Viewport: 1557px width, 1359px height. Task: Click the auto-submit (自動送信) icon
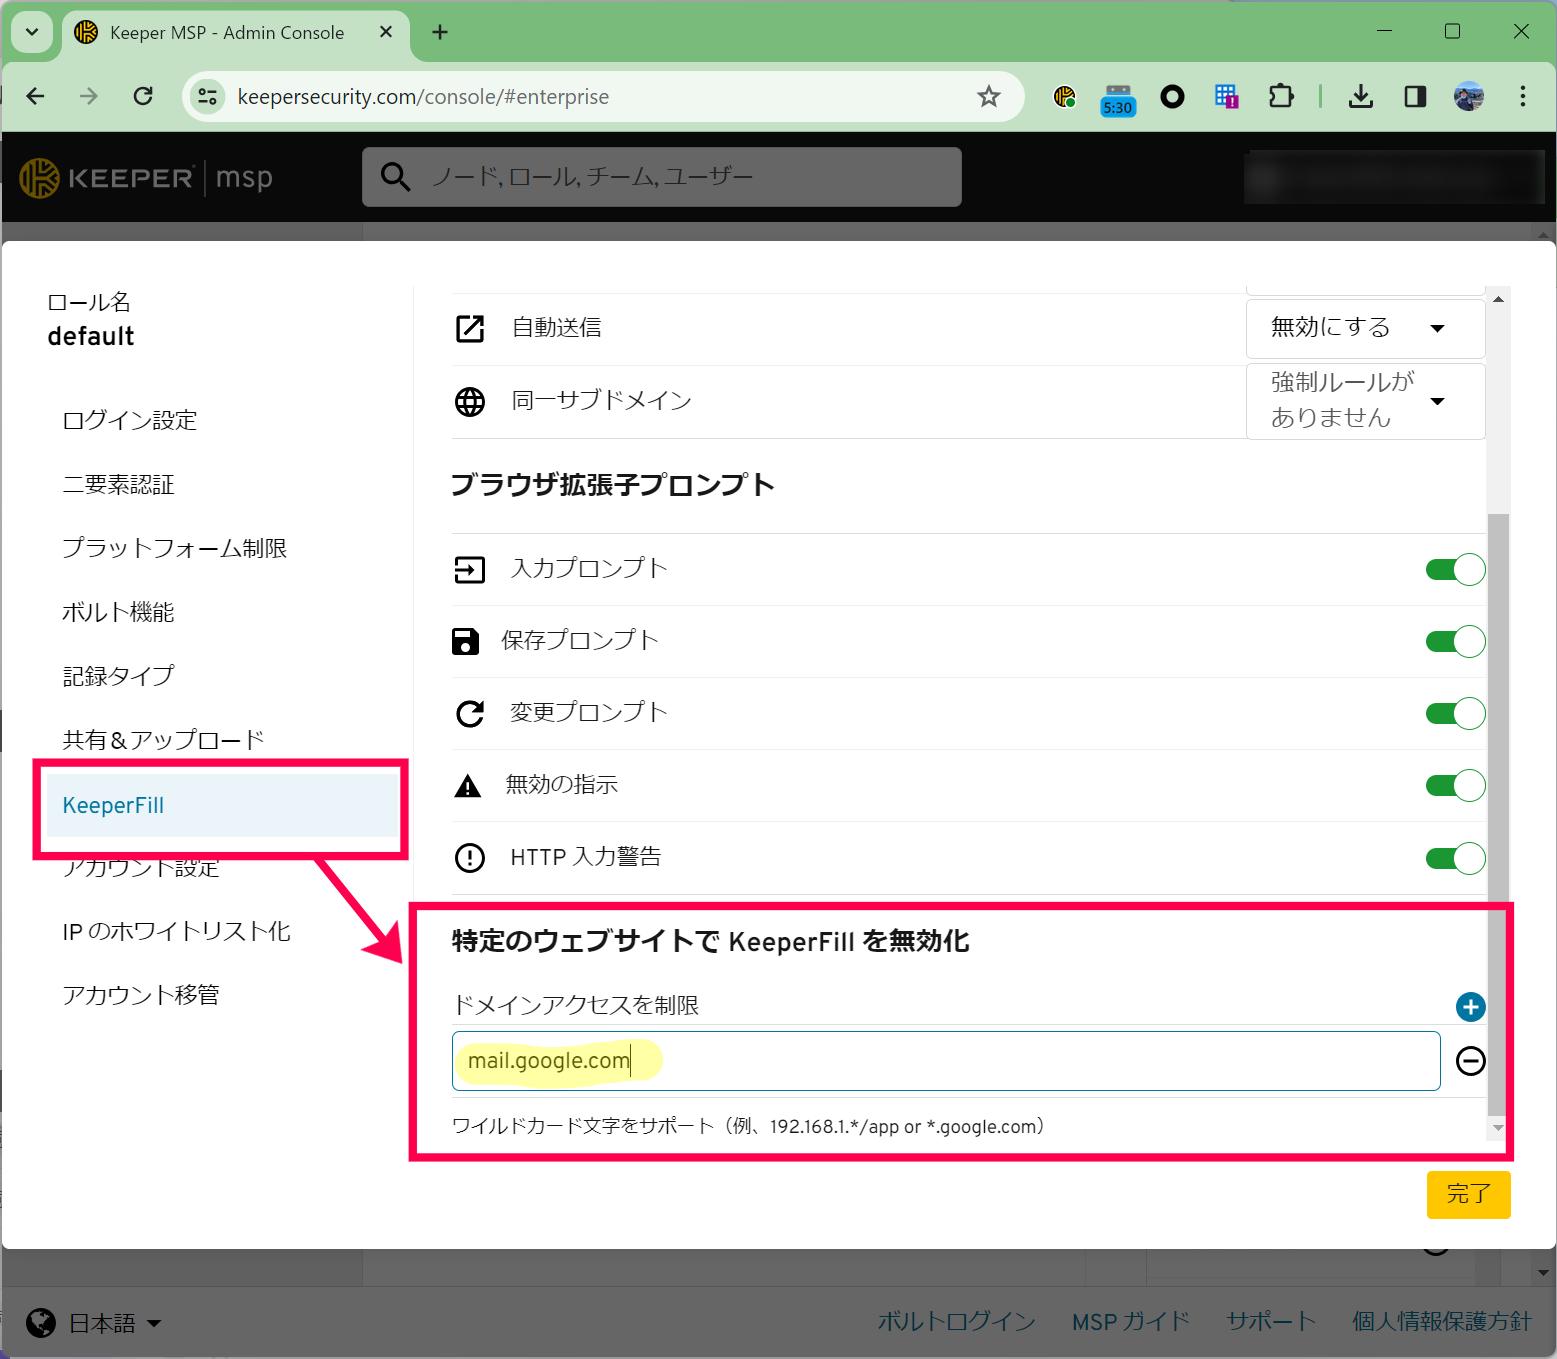click(x=470, y=328)
